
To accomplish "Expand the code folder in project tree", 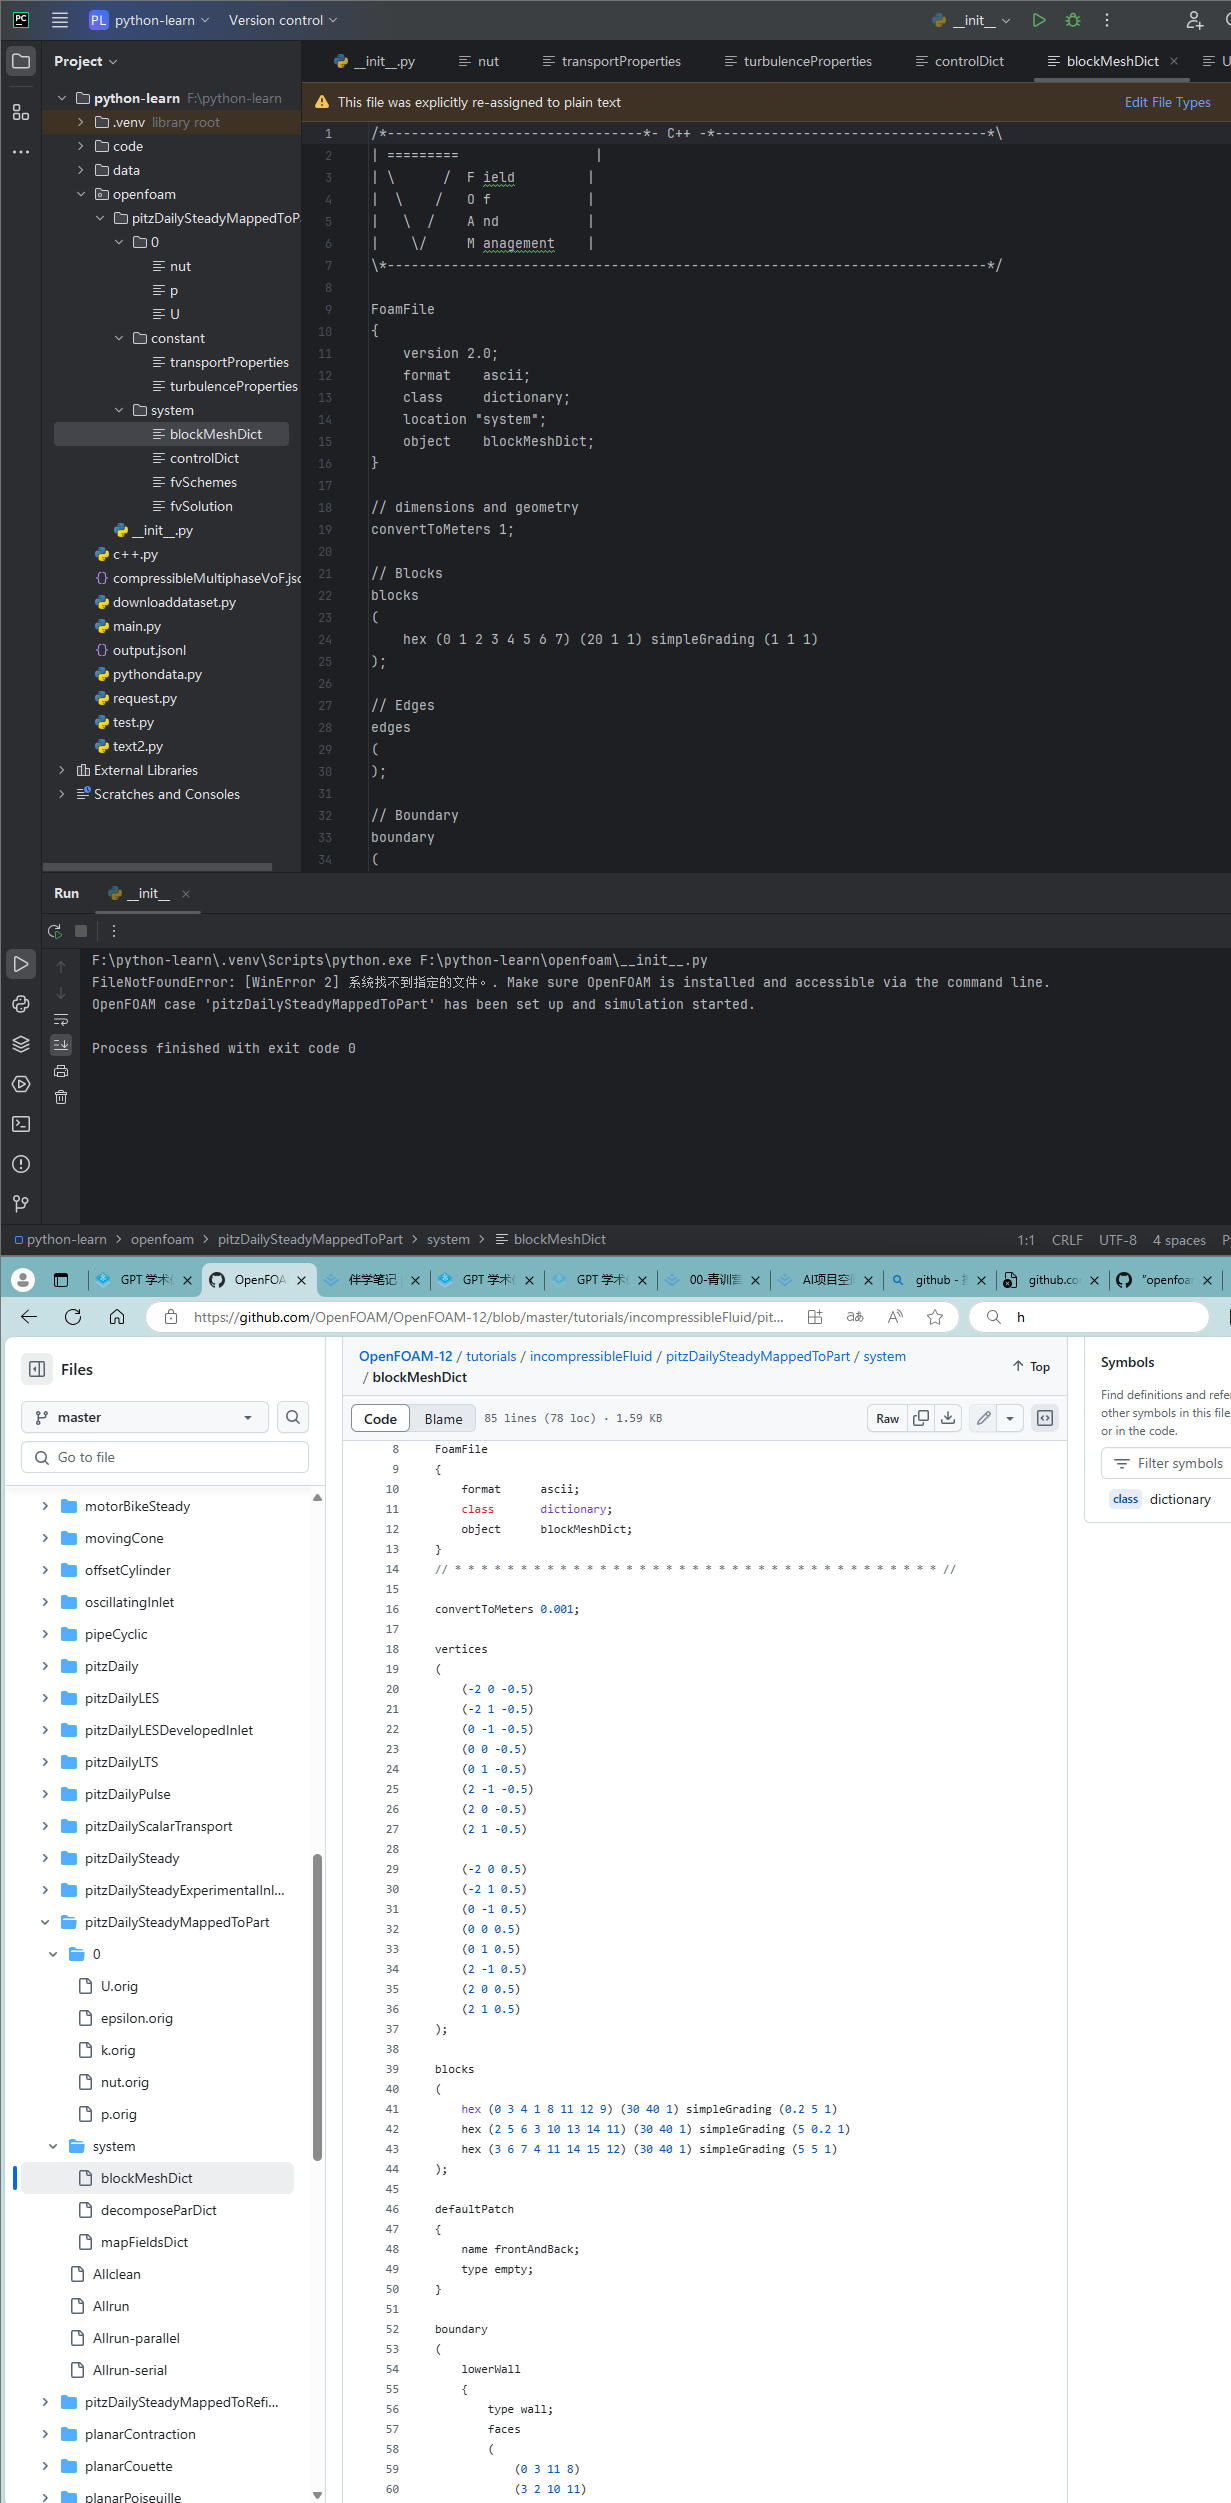I will coord(81,146).
